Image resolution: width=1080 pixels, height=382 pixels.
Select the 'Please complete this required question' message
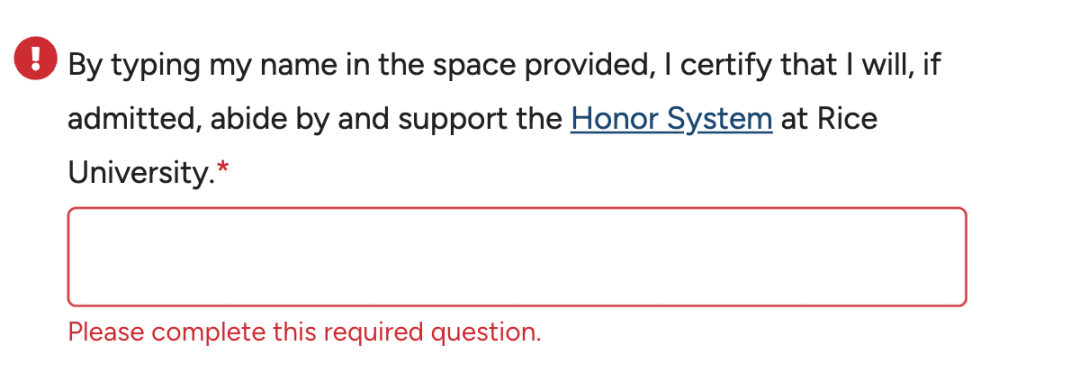pos(304,332)
